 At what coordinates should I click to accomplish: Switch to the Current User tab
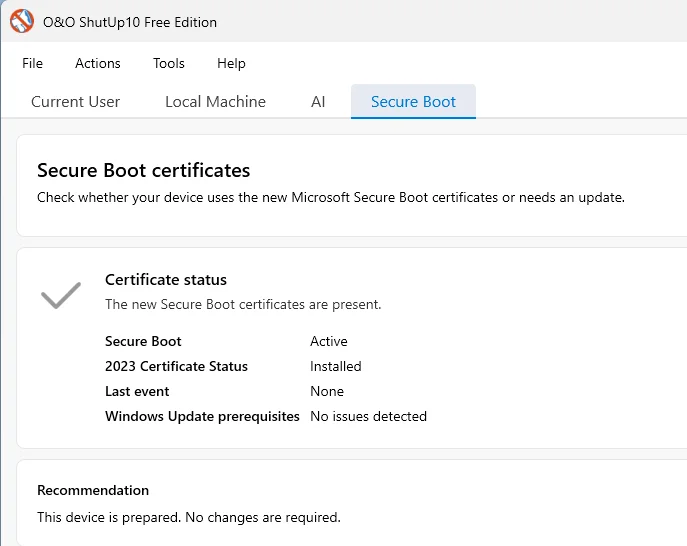[75, 102]
